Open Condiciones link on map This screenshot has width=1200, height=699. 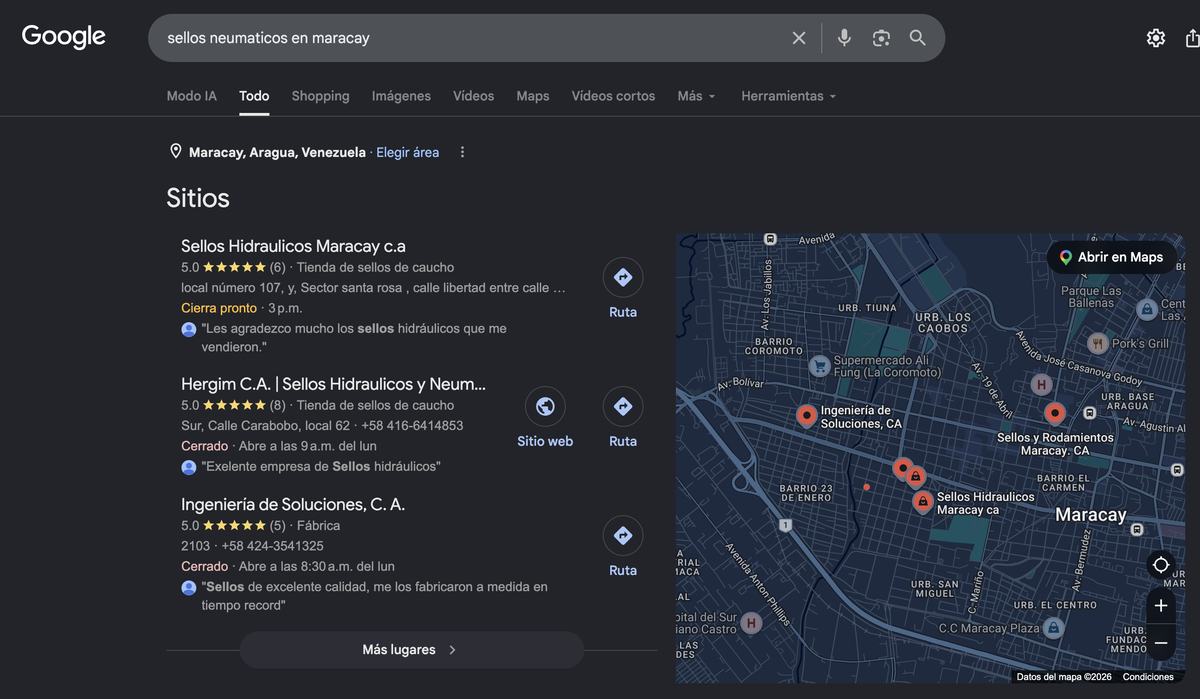click(x=1148, y=677)
